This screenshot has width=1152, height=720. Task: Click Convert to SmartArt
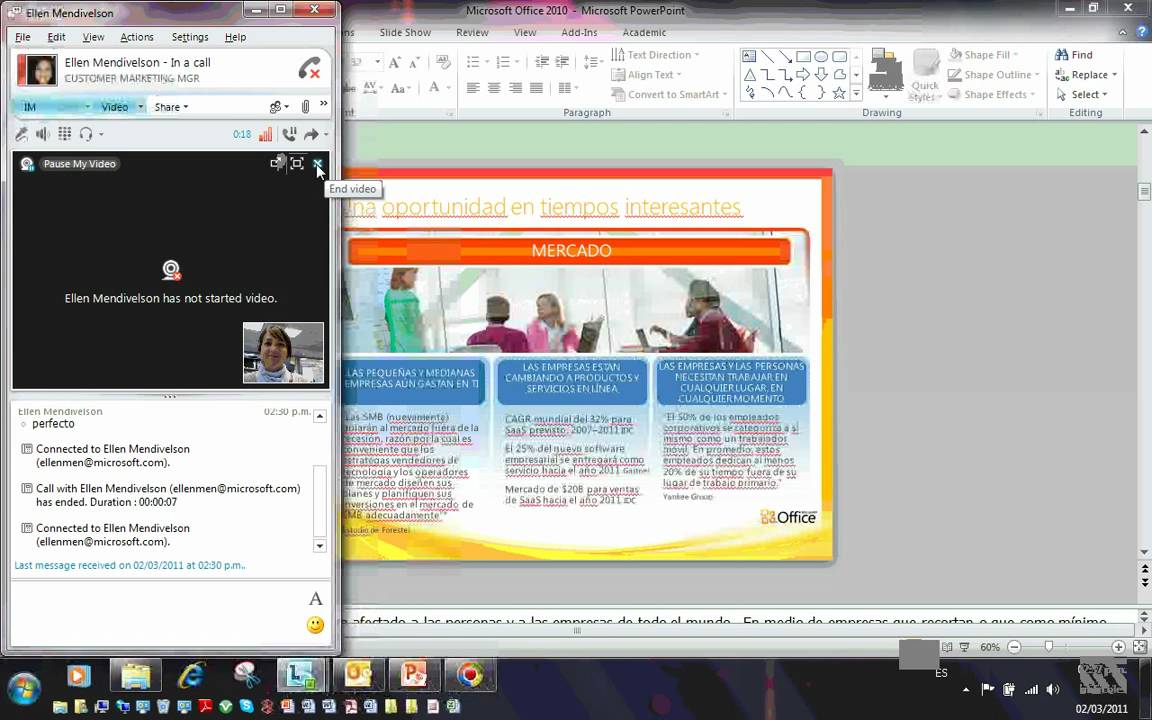669,94
